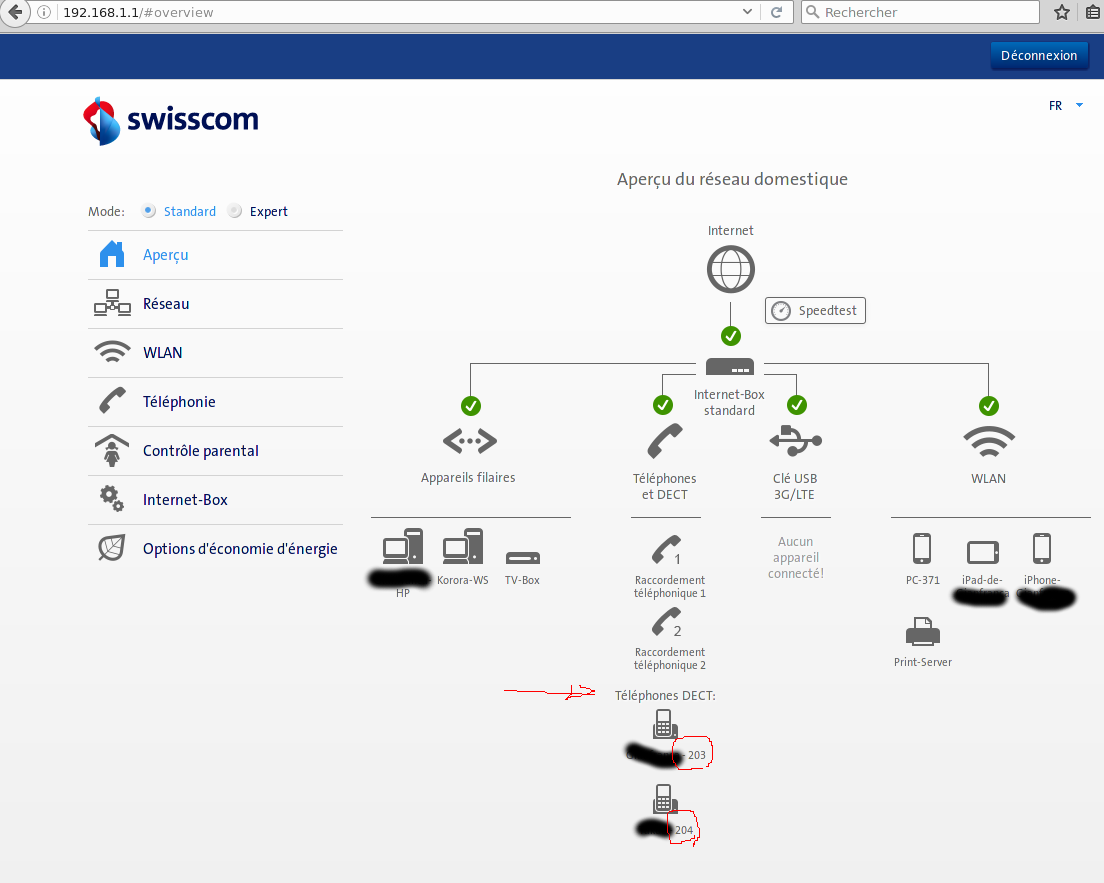Click the Contrôle parental icon
The image size is (1104, 883).
tap(112, 450)
